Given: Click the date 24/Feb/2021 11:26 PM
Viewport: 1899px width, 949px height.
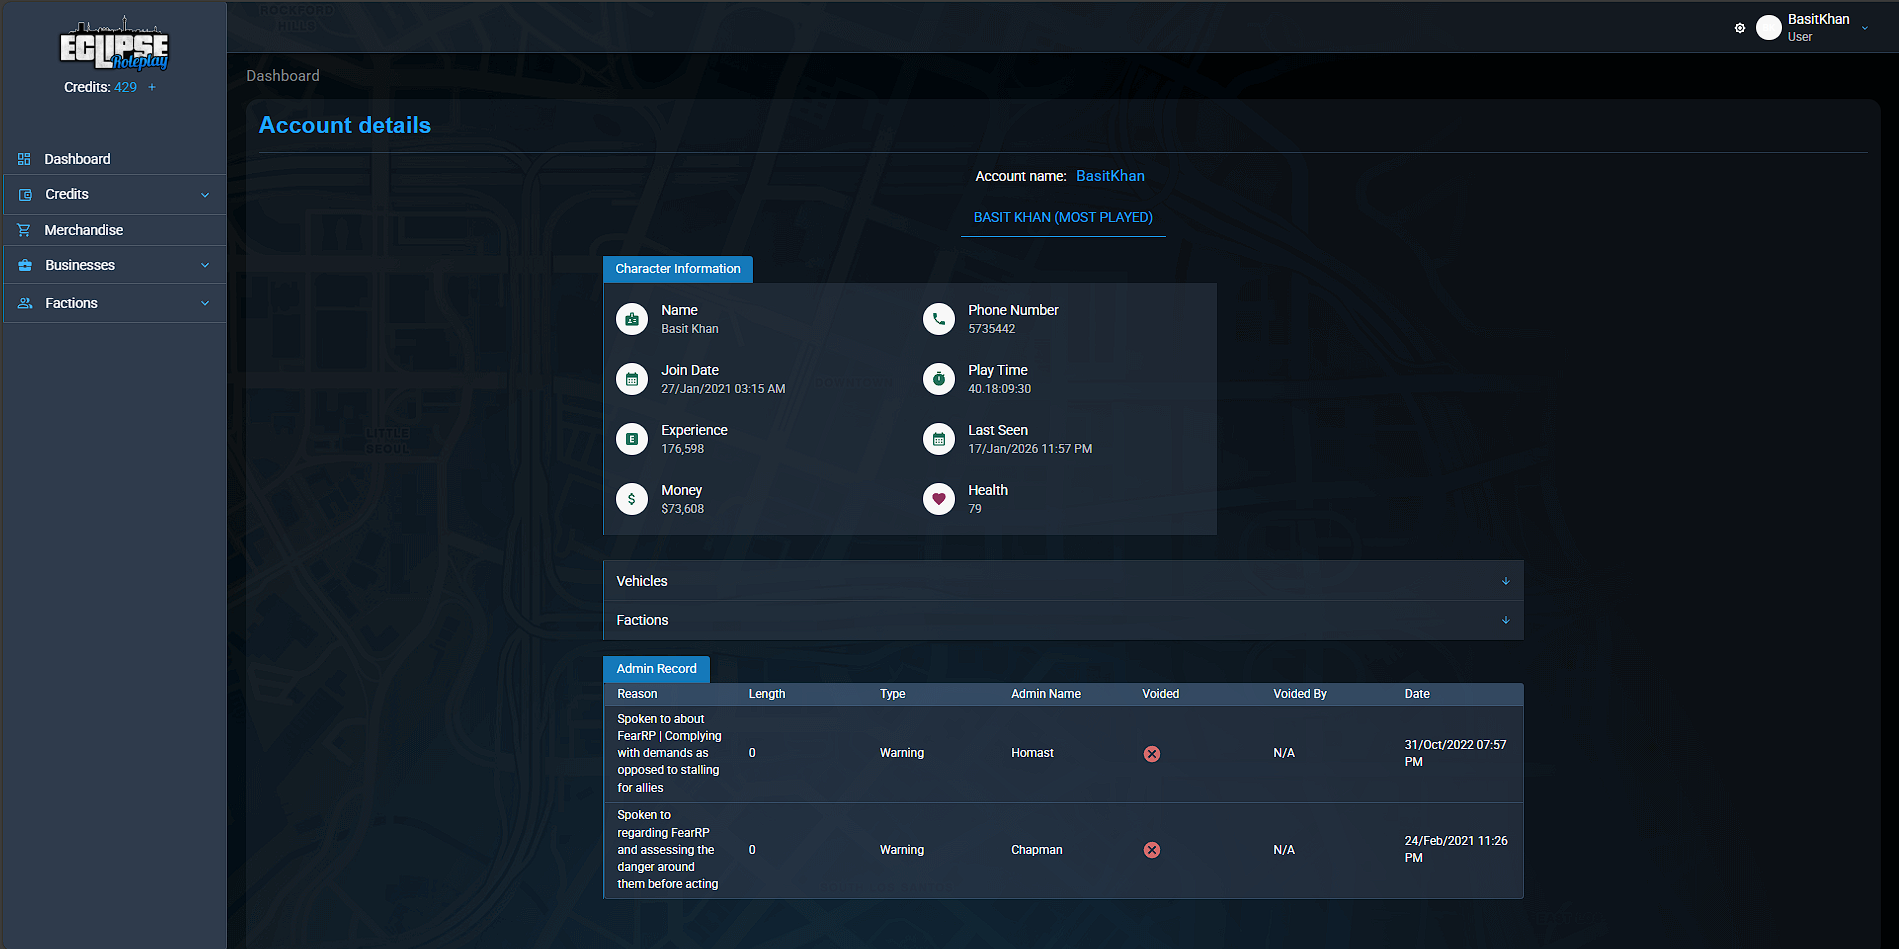Looking at the screenshot, I should [1456, 849].
